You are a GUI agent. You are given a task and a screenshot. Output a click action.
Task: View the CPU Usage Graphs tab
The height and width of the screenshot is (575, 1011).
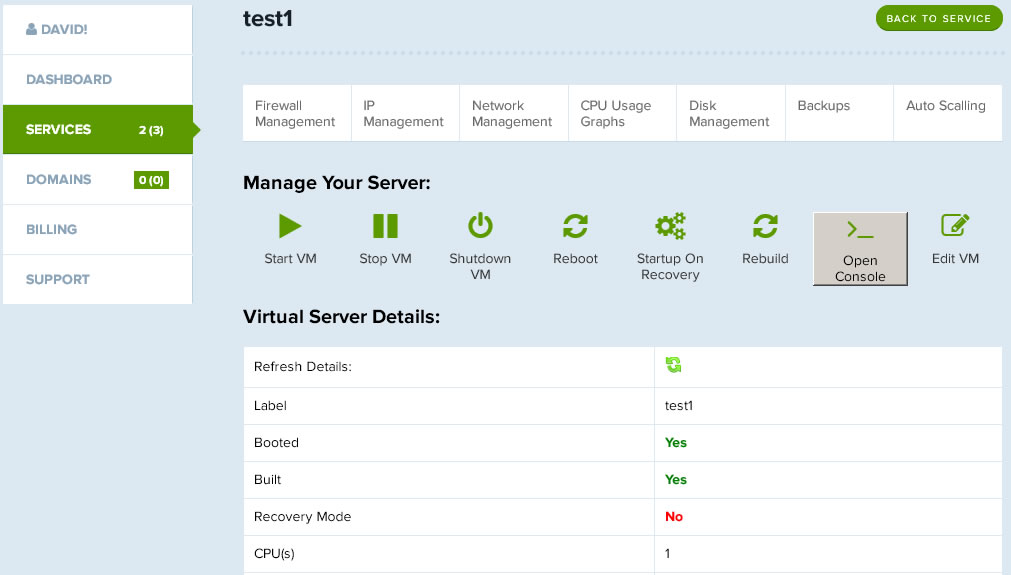pos(622,113)
